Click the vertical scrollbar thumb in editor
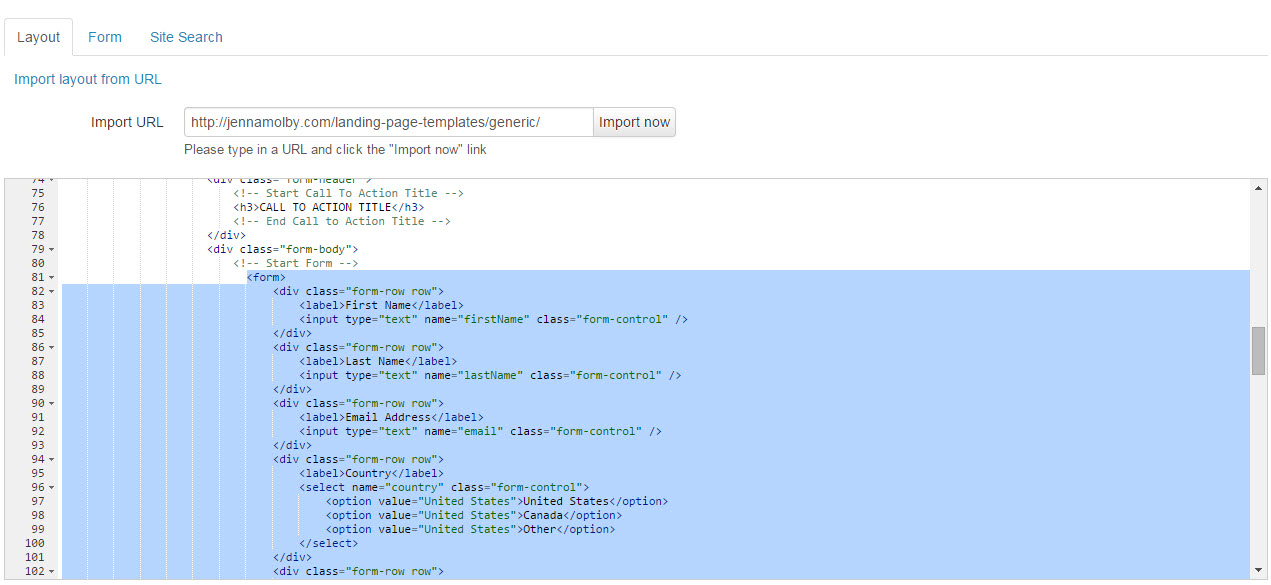 (x=1258, y=350)
